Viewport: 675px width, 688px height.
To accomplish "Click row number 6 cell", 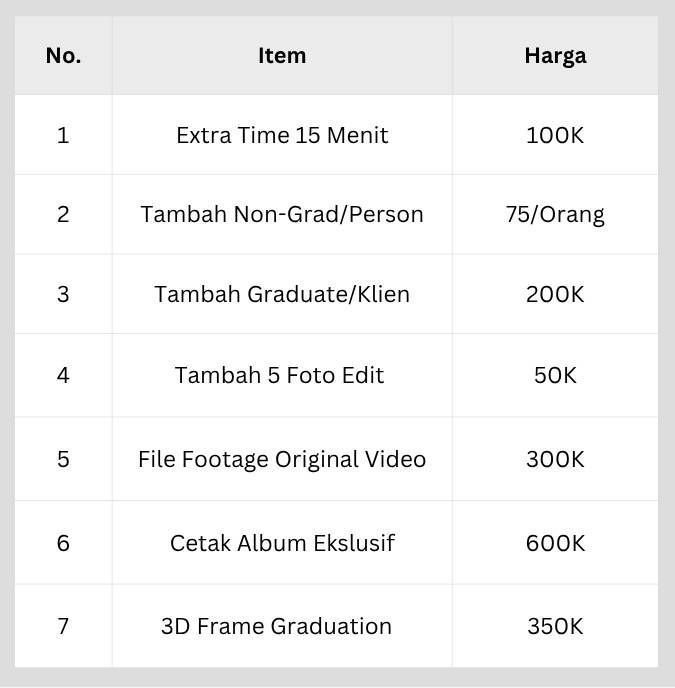I will click(63, 543).
